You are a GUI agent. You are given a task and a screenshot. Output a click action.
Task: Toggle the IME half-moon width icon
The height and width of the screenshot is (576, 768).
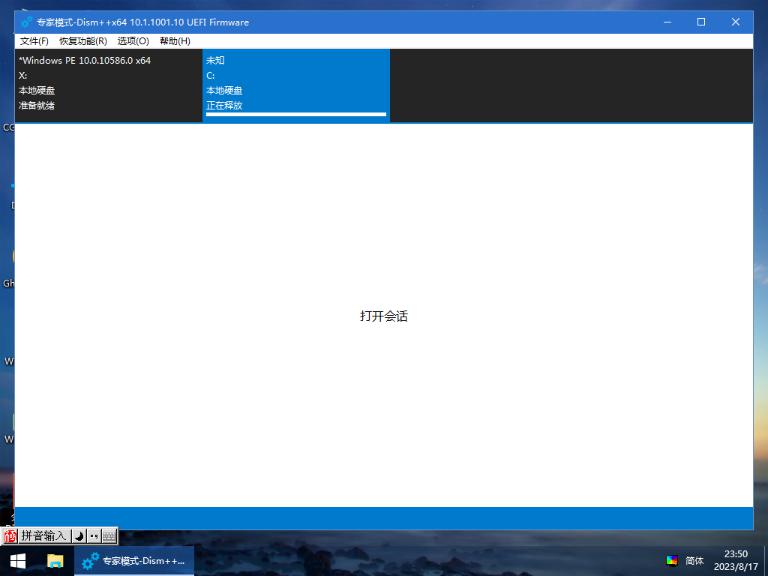[79, 536]
